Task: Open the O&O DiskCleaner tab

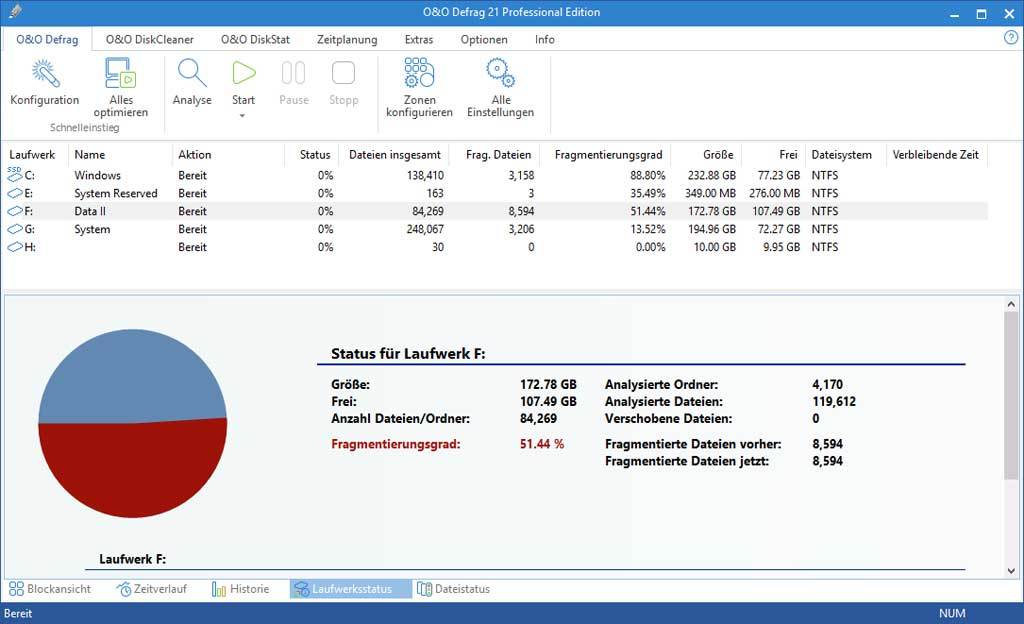Action: [150, 39]
